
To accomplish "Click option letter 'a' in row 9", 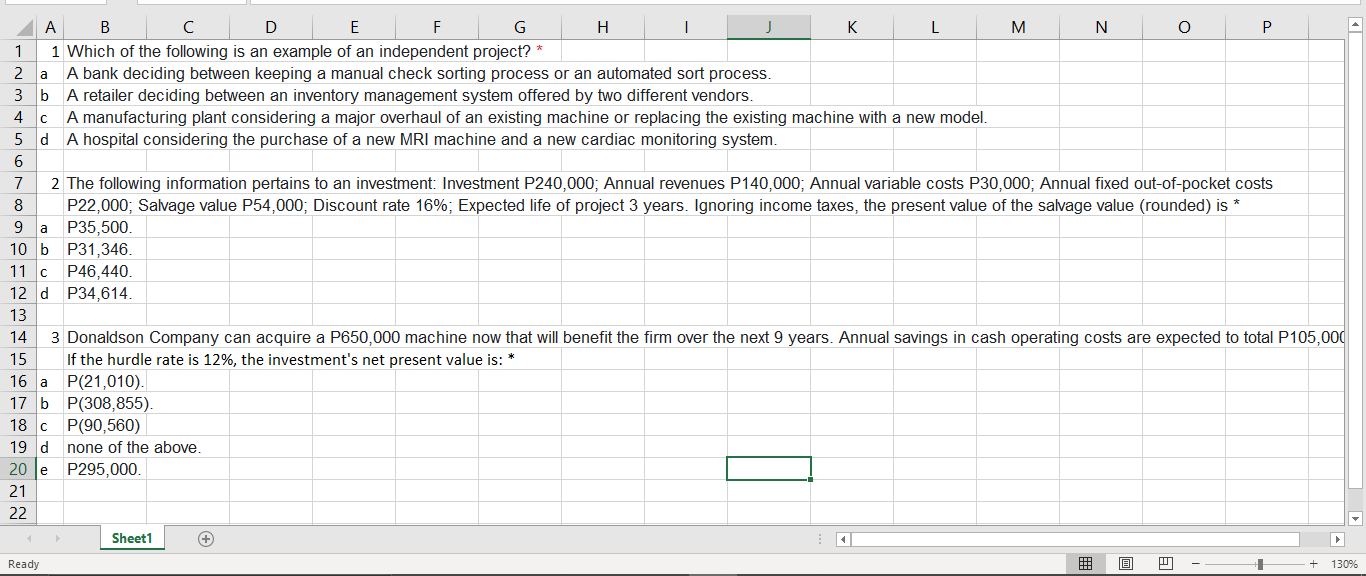I will click(44, 227).
